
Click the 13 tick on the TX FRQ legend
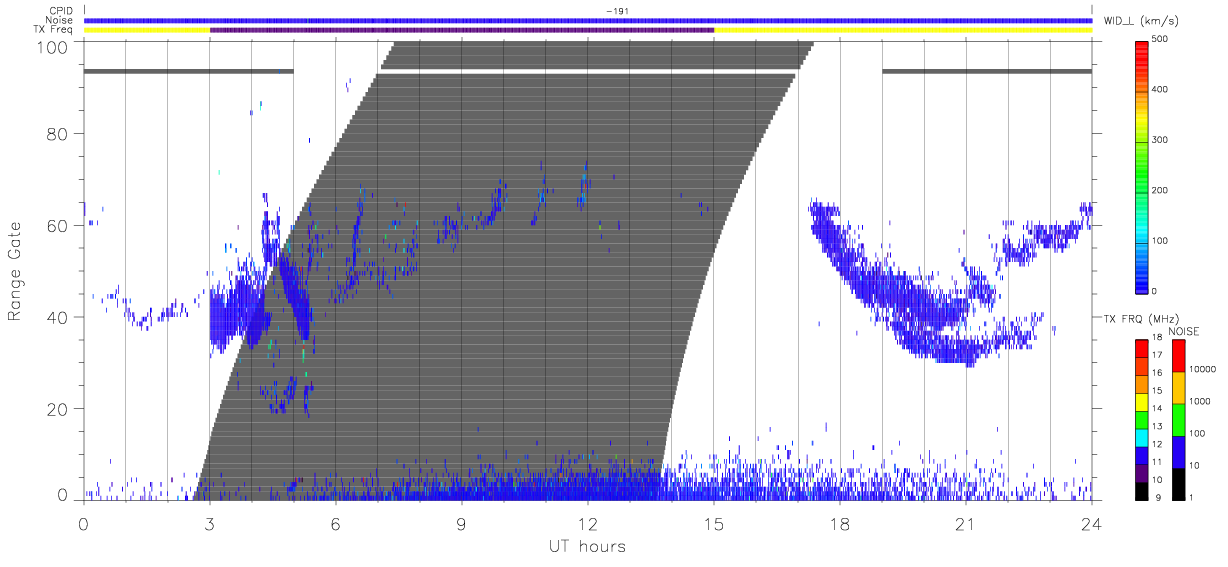click(x=1157, y=426)
